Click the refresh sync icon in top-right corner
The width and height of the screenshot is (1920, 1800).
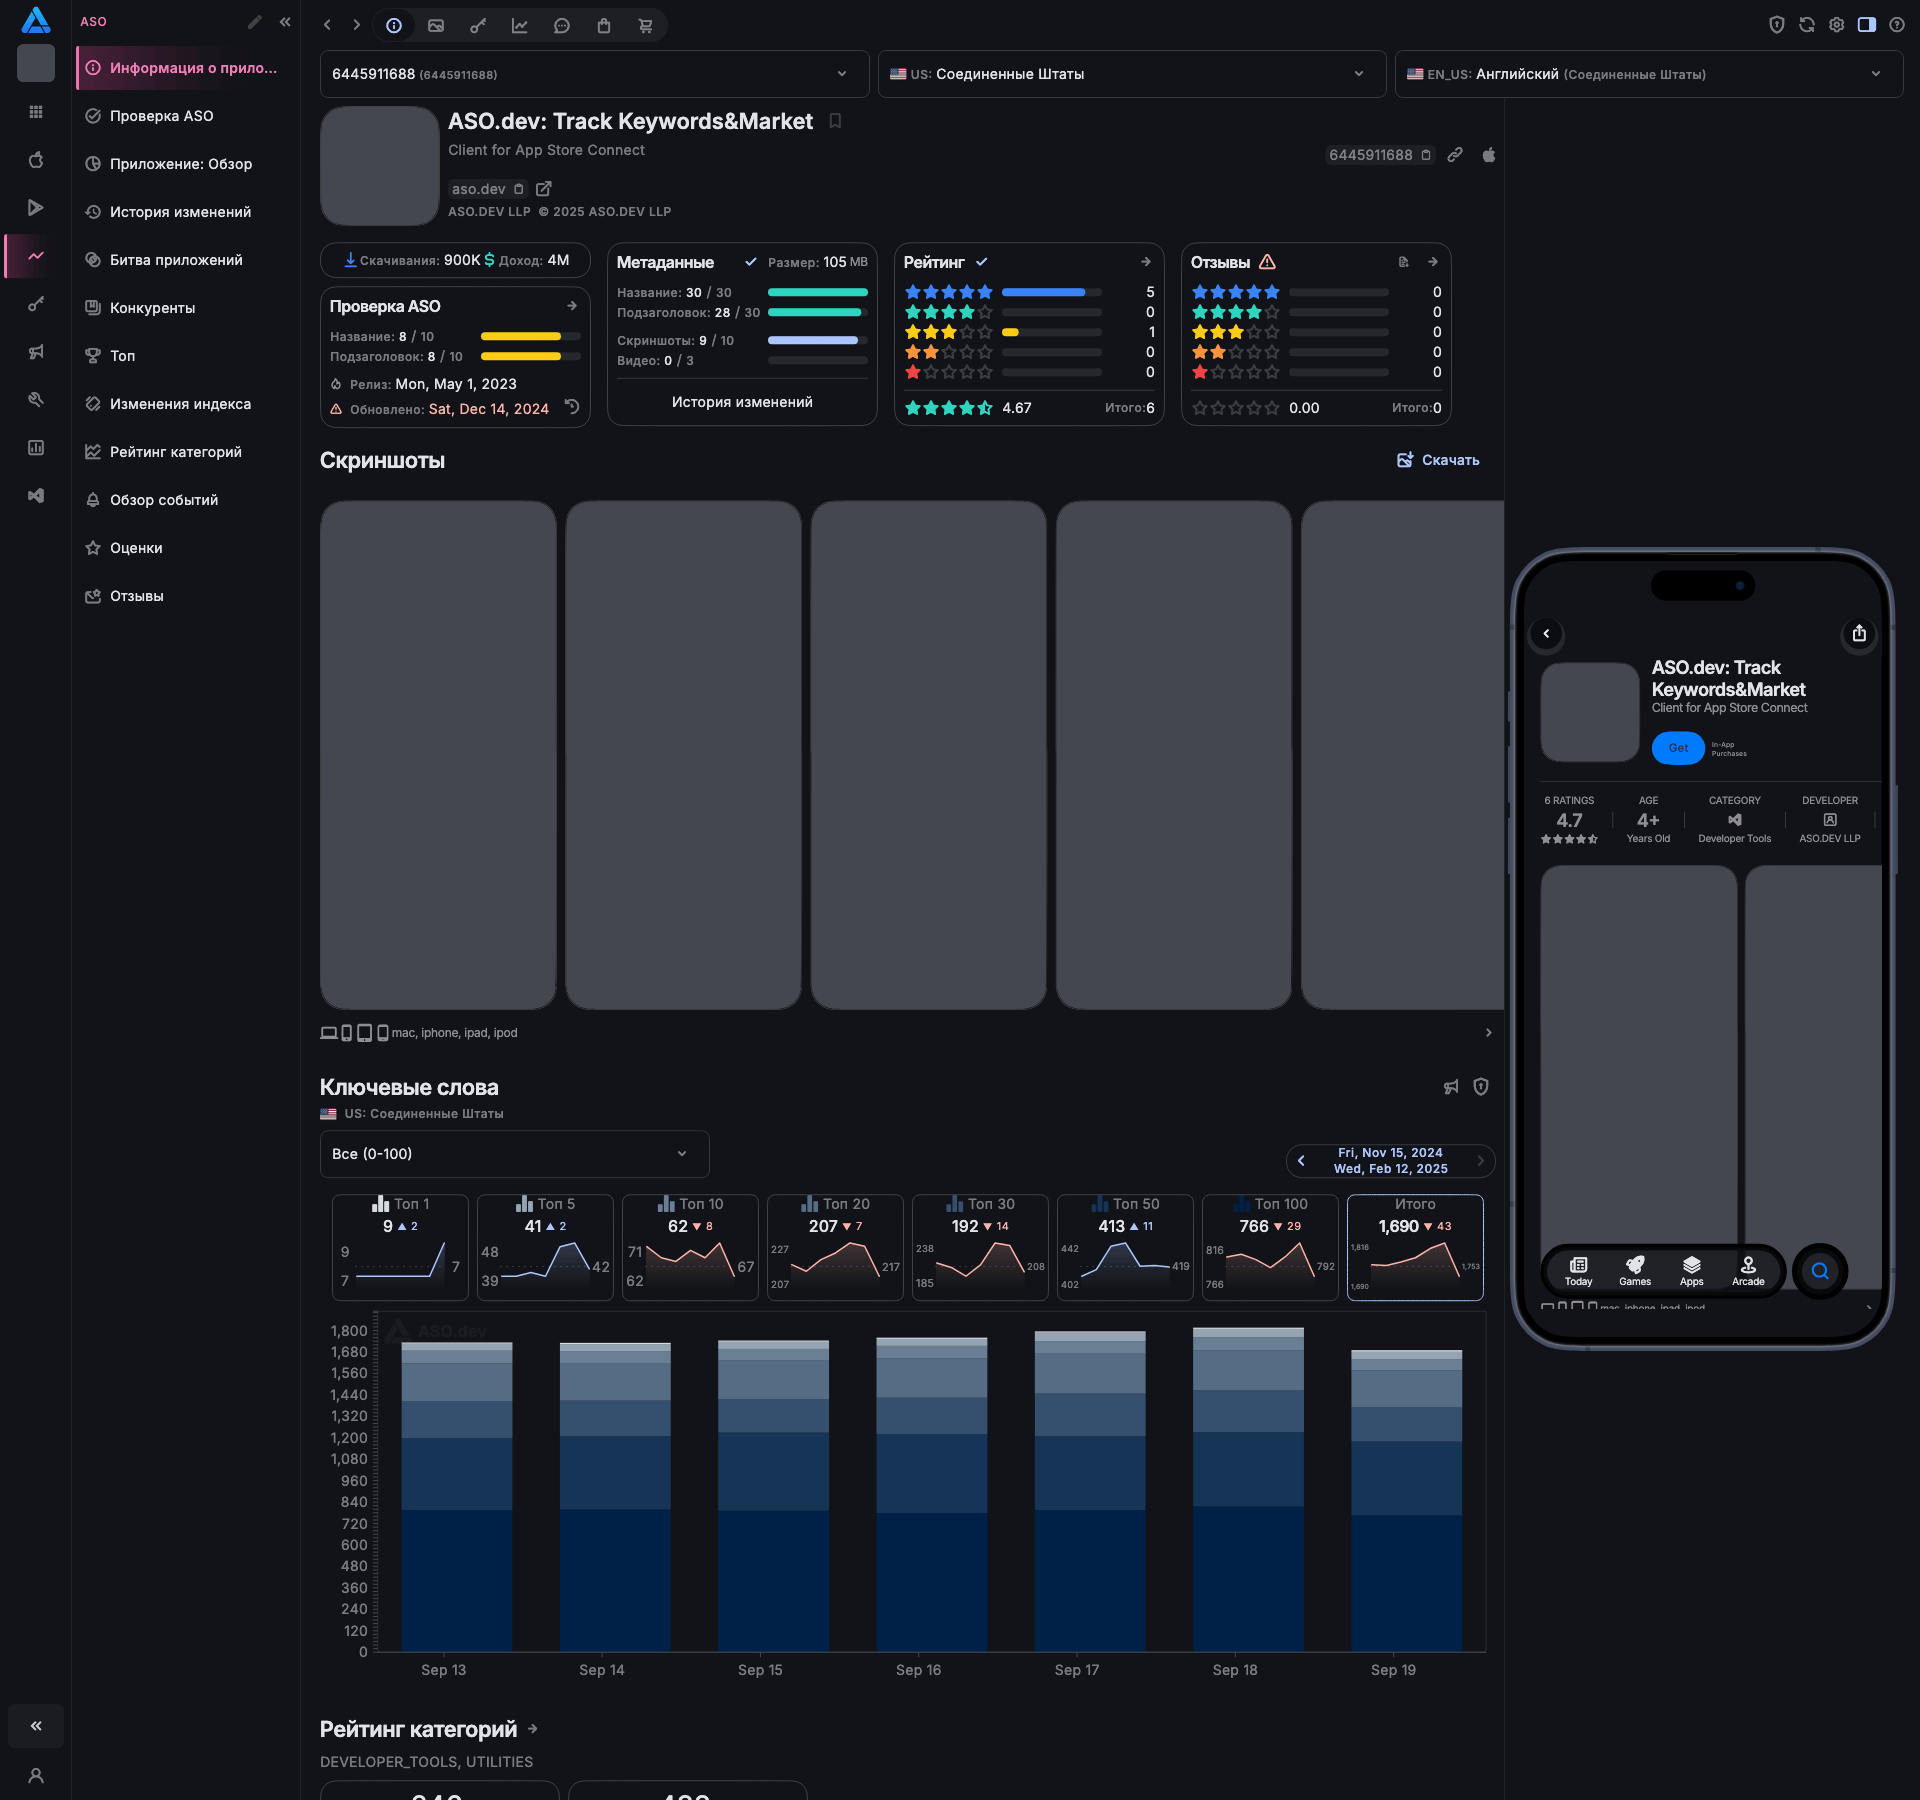pos(1807,25)
